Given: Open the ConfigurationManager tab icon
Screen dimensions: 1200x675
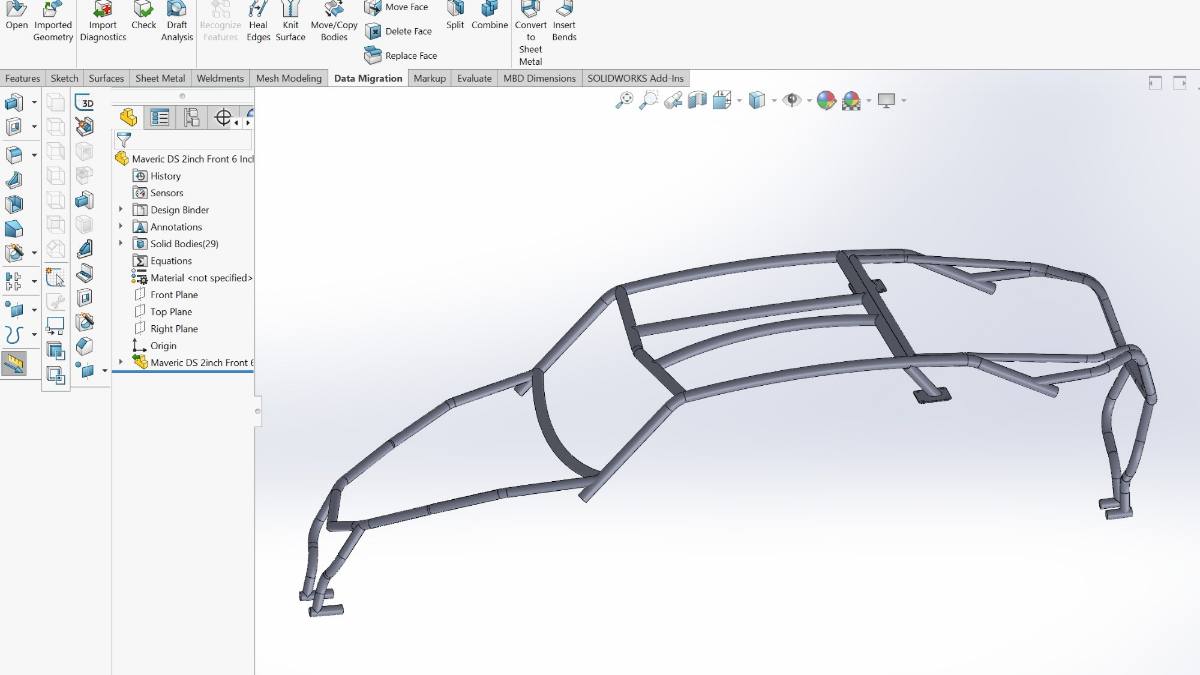Looking at the screenshot, I should pos(192,117).
